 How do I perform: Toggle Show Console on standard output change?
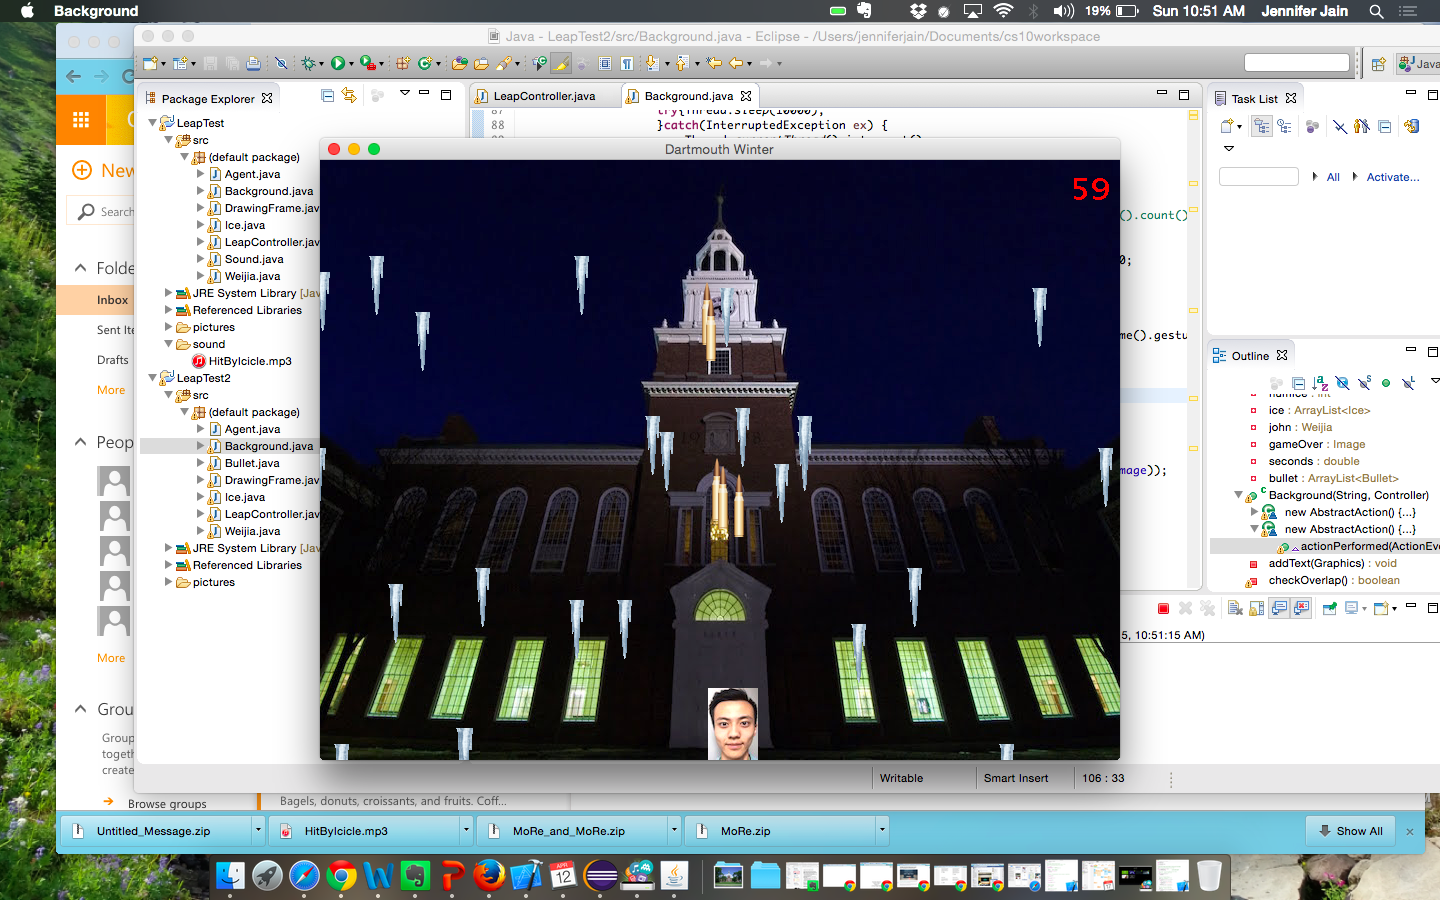click(1279, 608)
